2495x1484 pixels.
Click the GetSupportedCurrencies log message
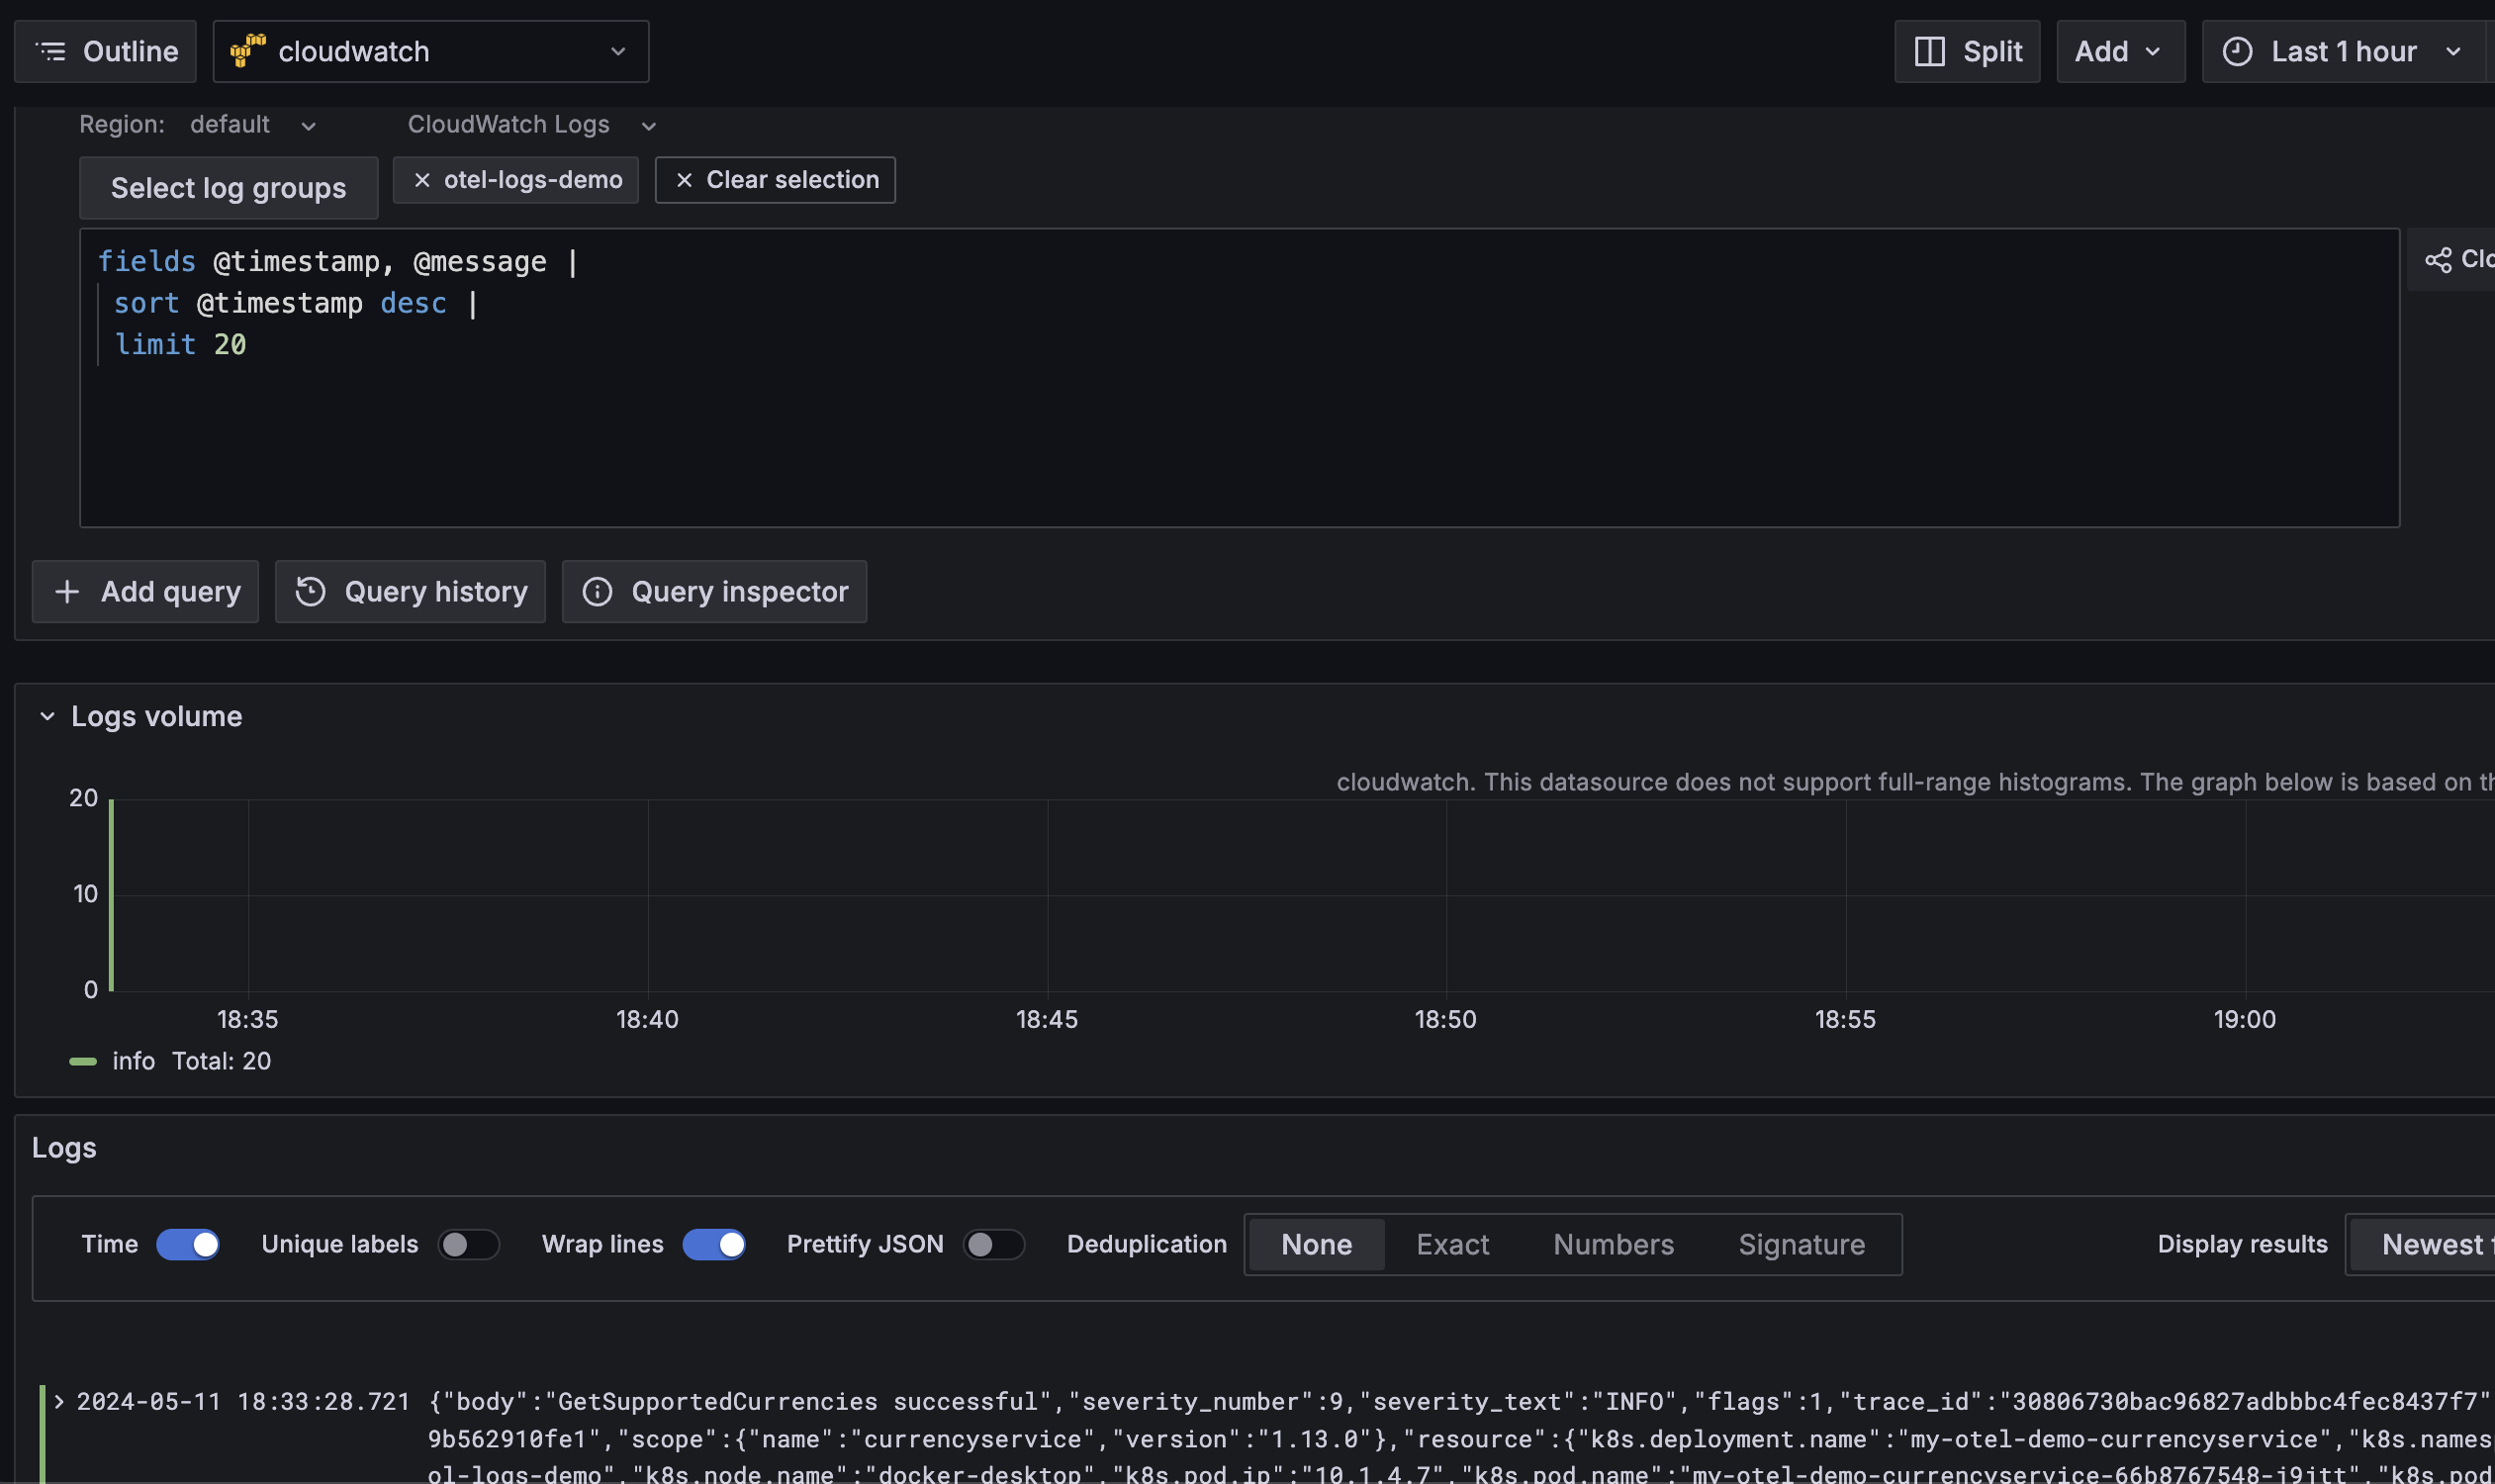tap(1460, 1438)
